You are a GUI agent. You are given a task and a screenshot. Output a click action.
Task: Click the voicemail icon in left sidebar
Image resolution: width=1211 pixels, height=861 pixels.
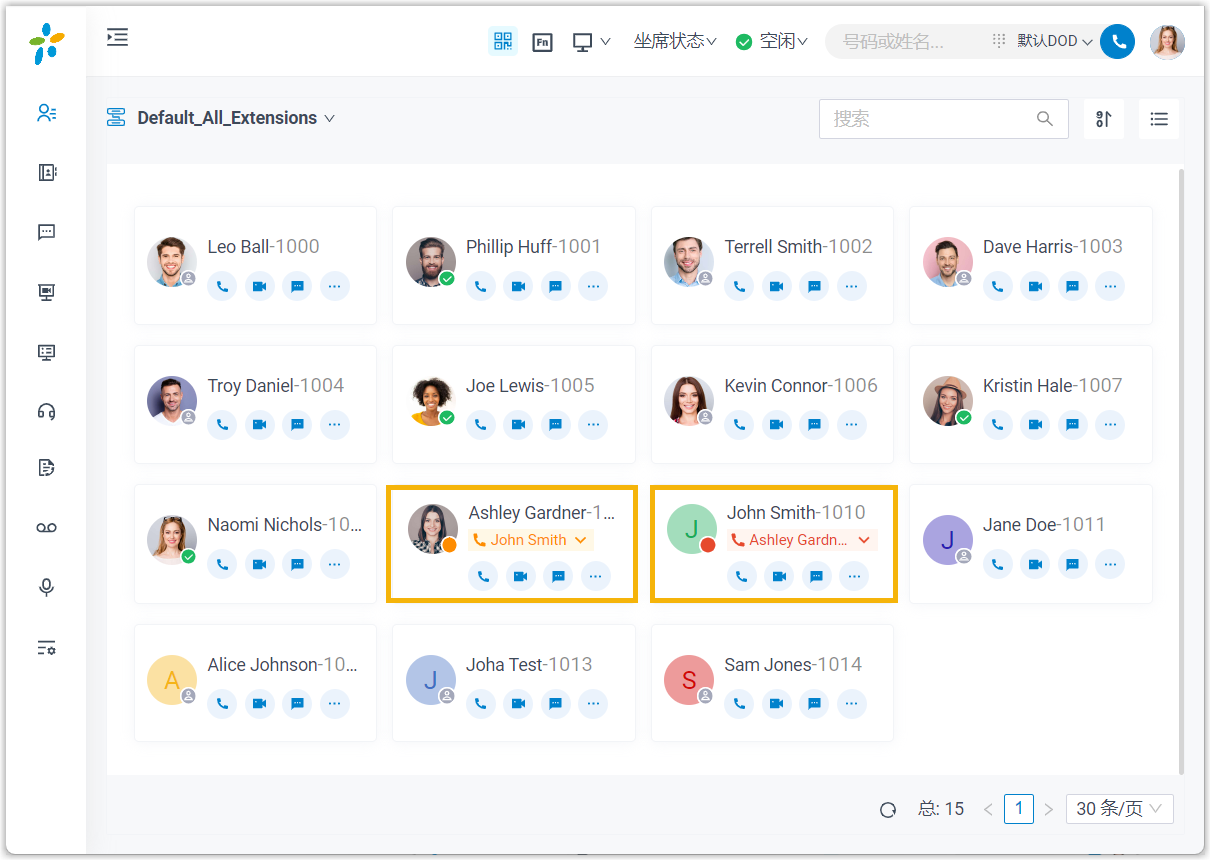pos(46,528)
